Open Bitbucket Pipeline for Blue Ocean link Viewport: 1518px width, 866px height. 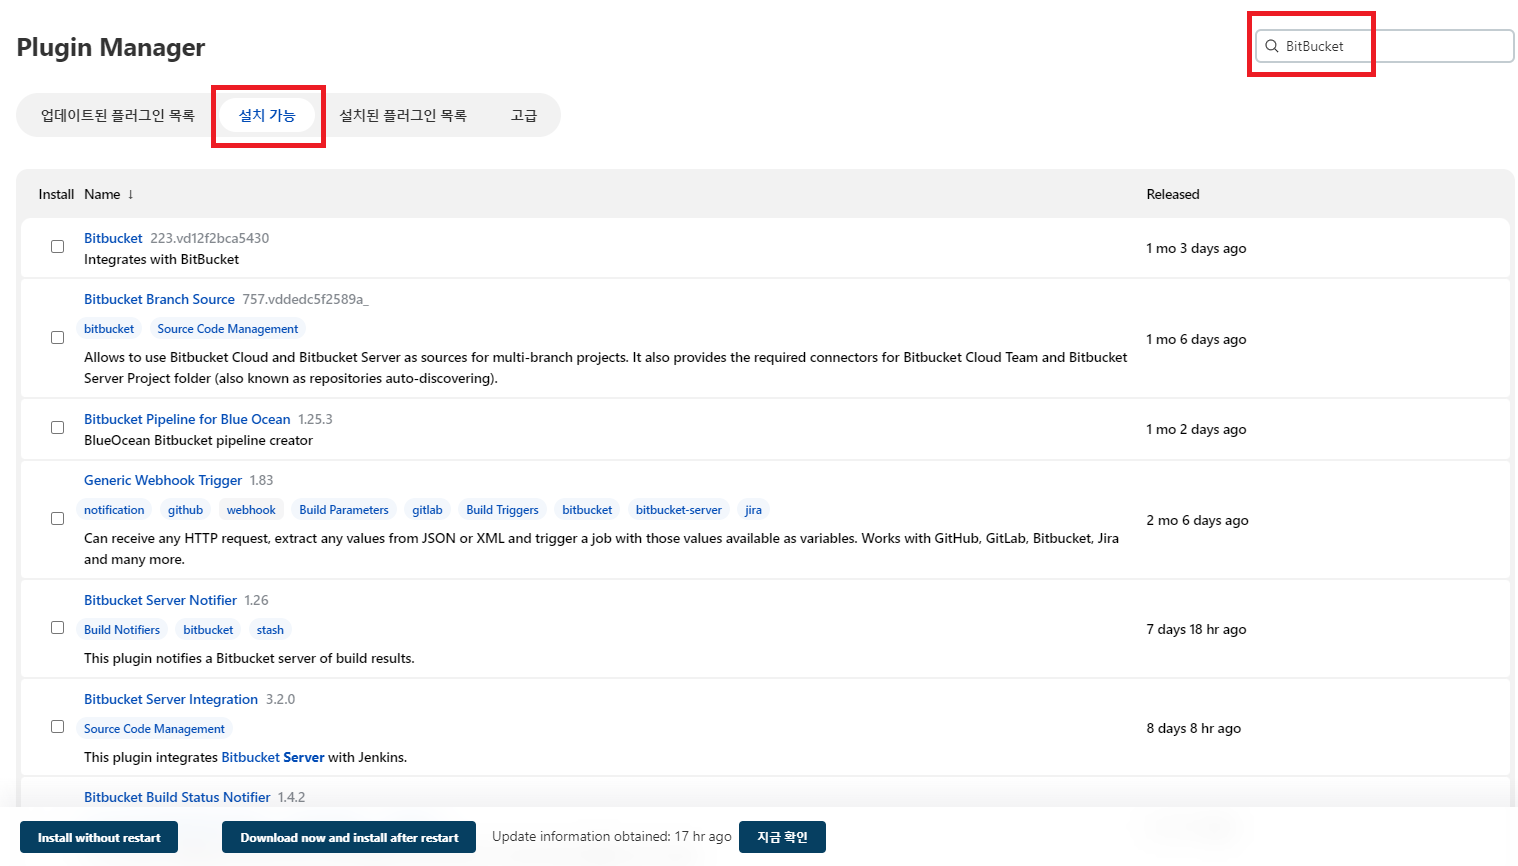[x=187, y=419]
